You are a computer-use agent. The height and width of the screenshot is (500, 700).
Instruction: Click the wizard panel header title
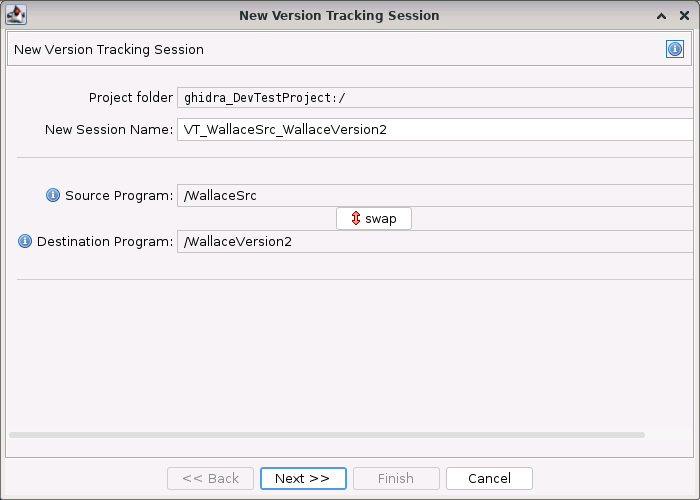(109, 50)
